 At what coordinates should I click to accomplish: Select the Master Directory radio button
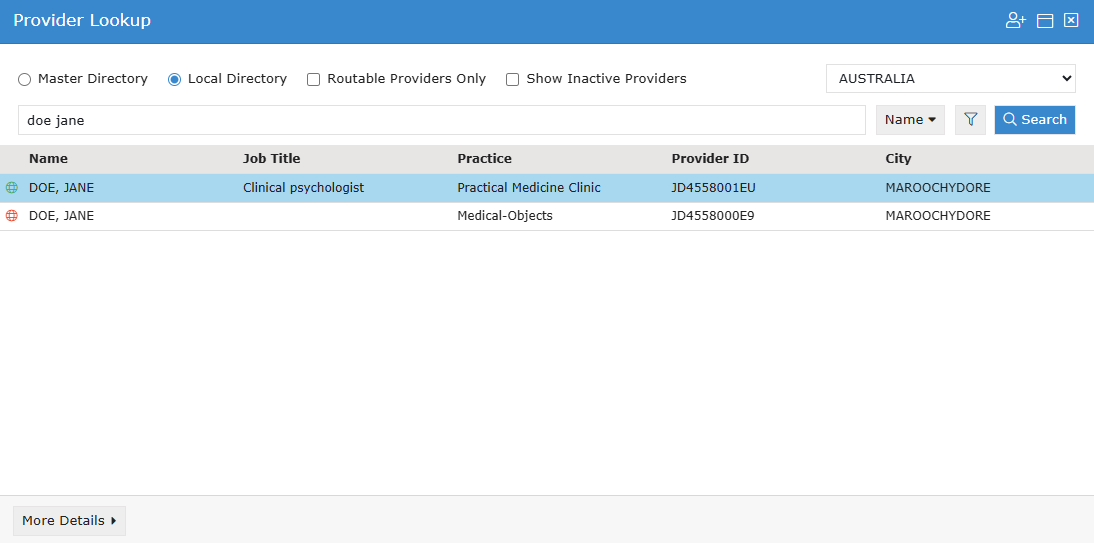click(x=25, y=79)
